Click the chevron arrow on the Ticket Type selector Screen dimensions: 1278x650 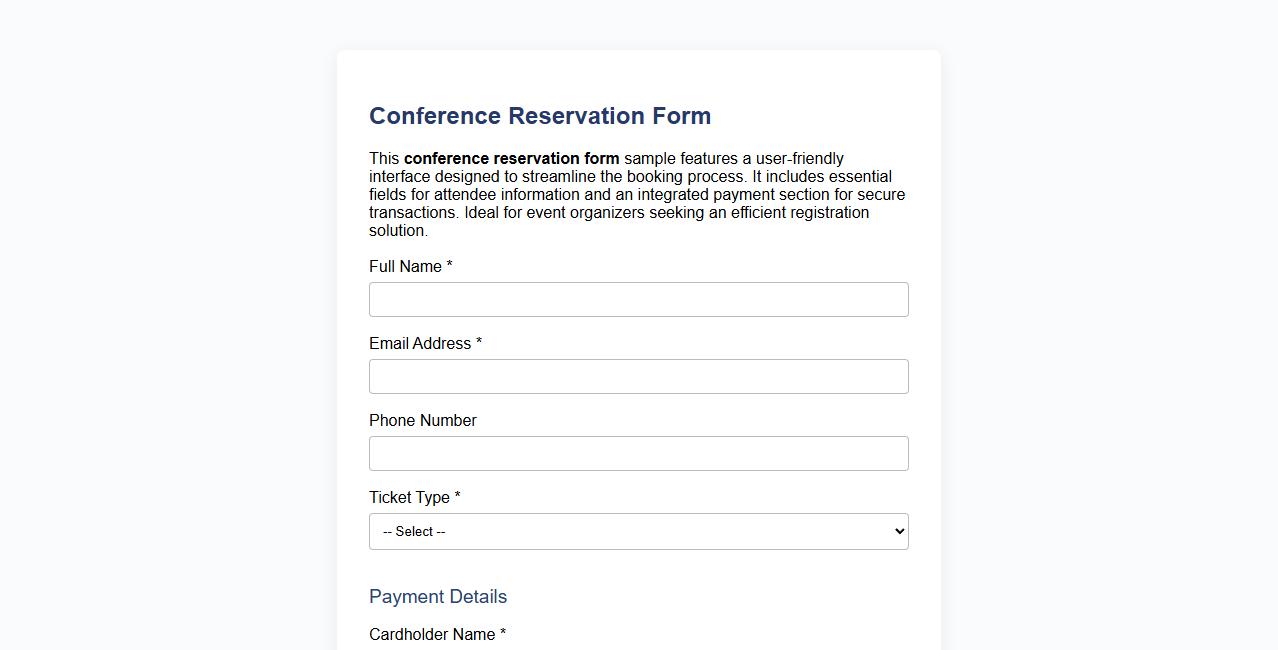pos(895,531)
